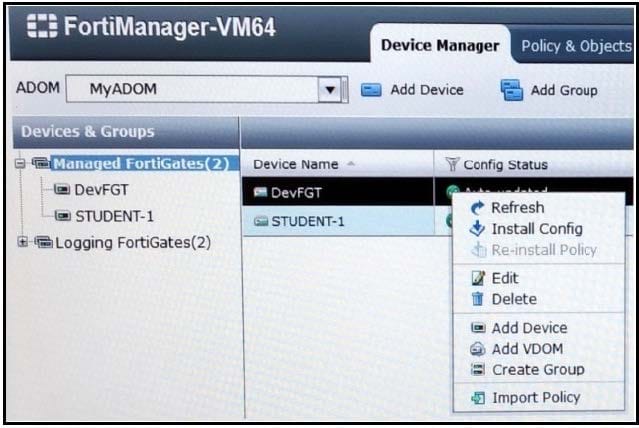Switch to the Policy & Objects tab
This screenshot has height=428, width=639.
coord(576,46)
